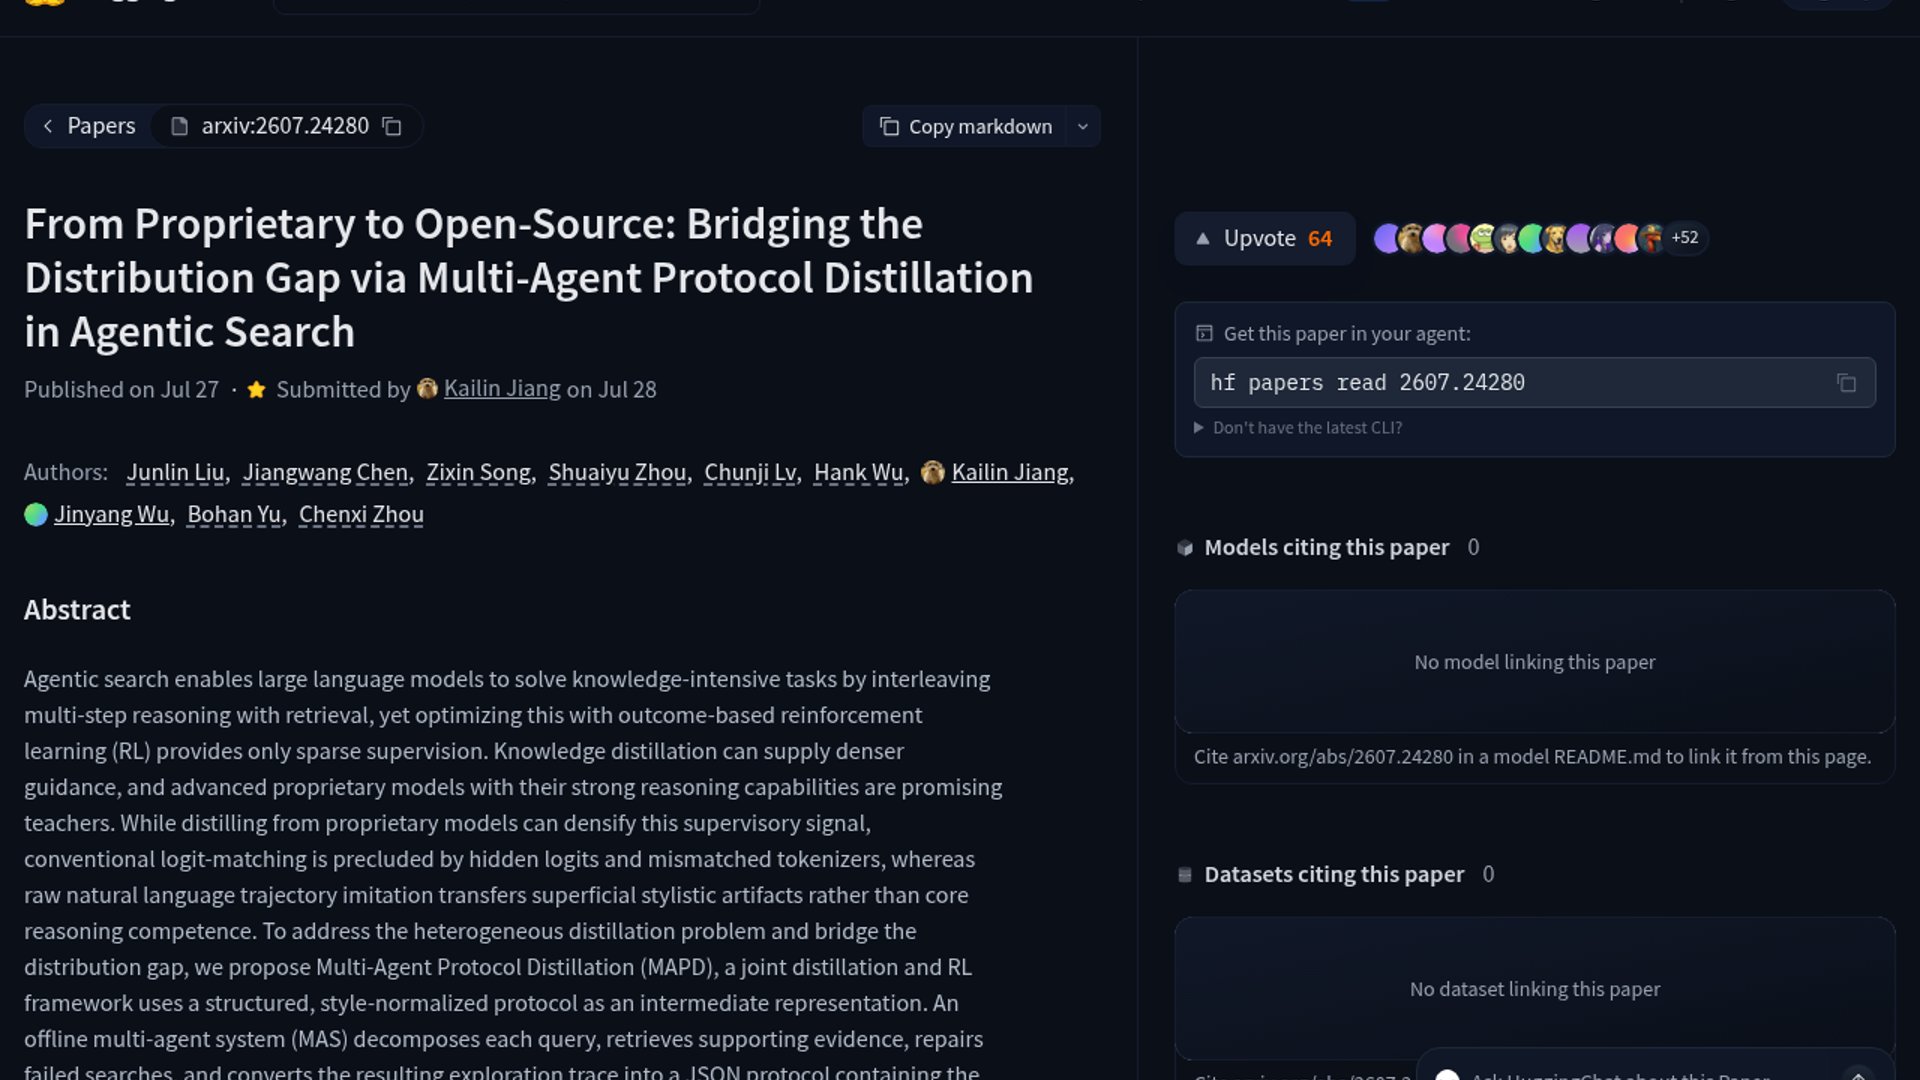
Task: Click the Cite arxiv.org/abs/2607.24280 README note
Action: (1532, 757)
